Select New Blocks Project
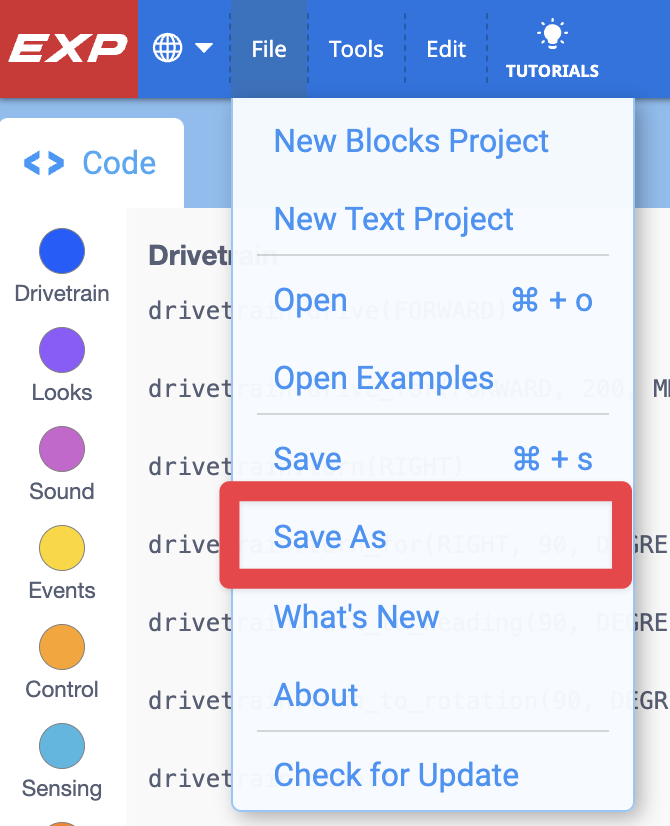 click(x=411, y=141)
